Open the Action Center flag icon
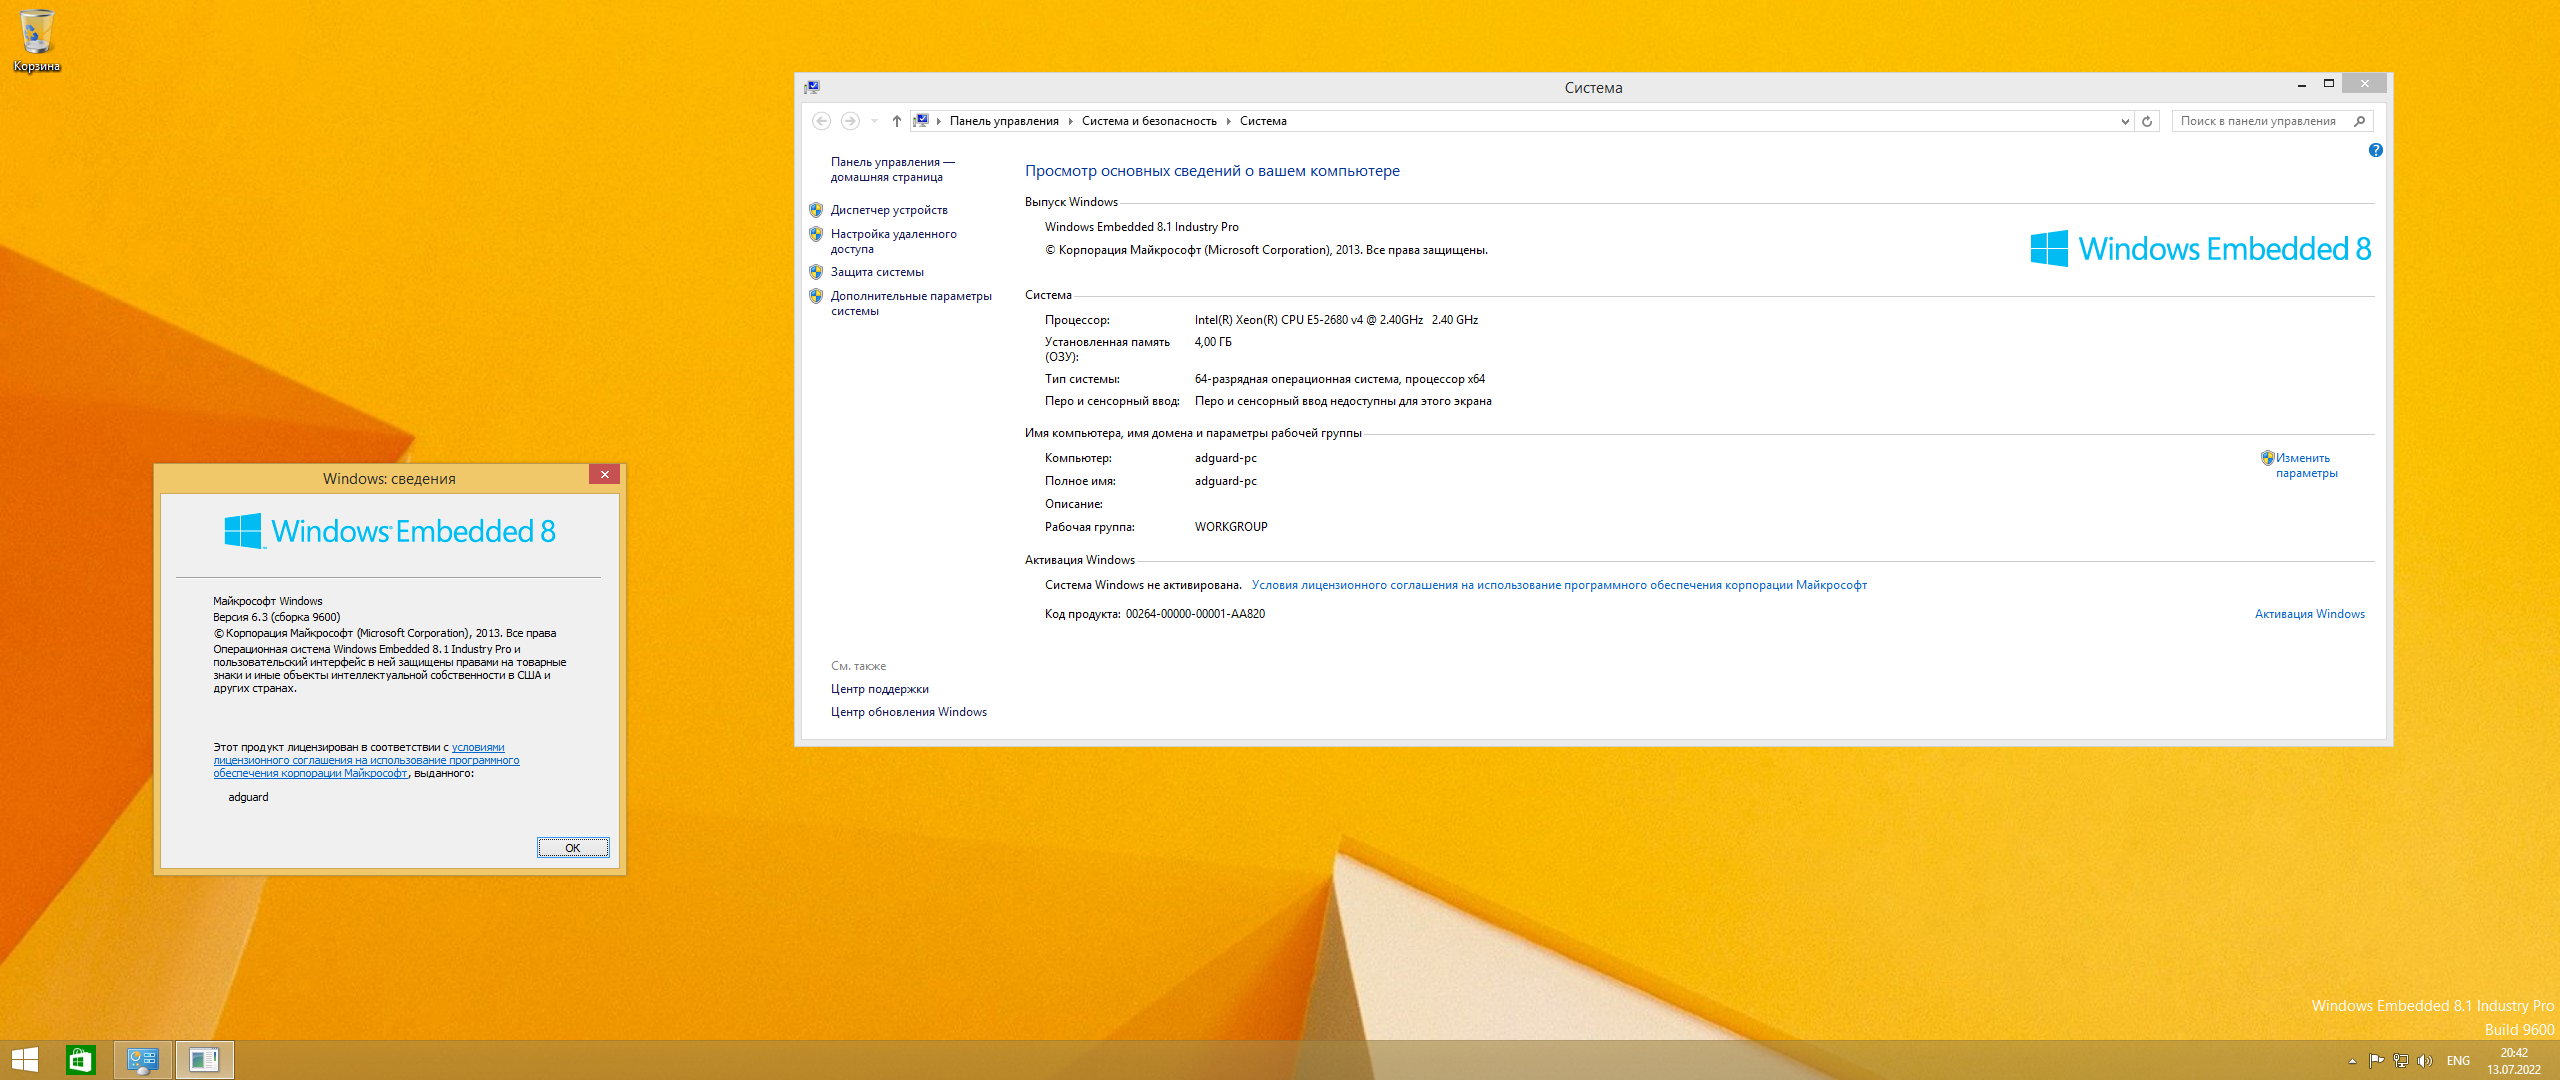 point(2376,1061)
